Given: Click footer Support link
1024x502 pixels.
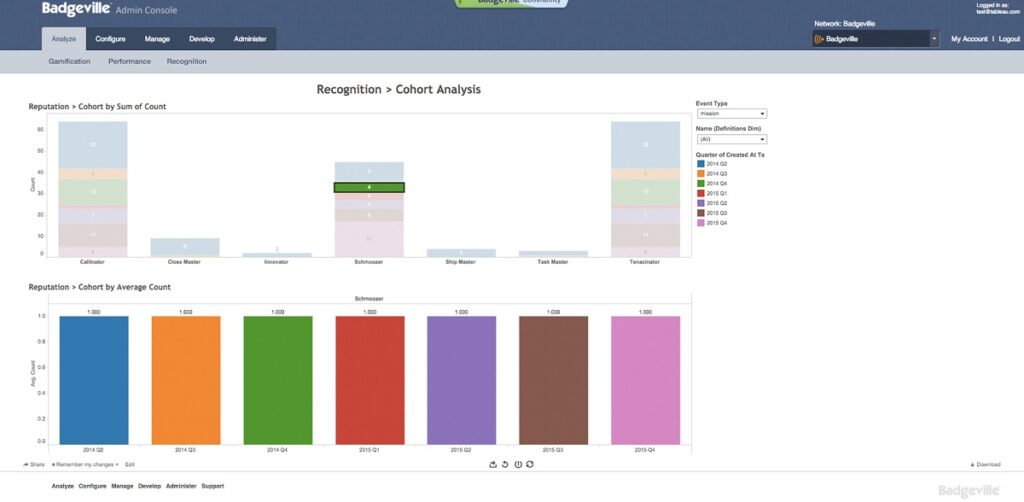Looking at the screenshot, I should (213, 486).
